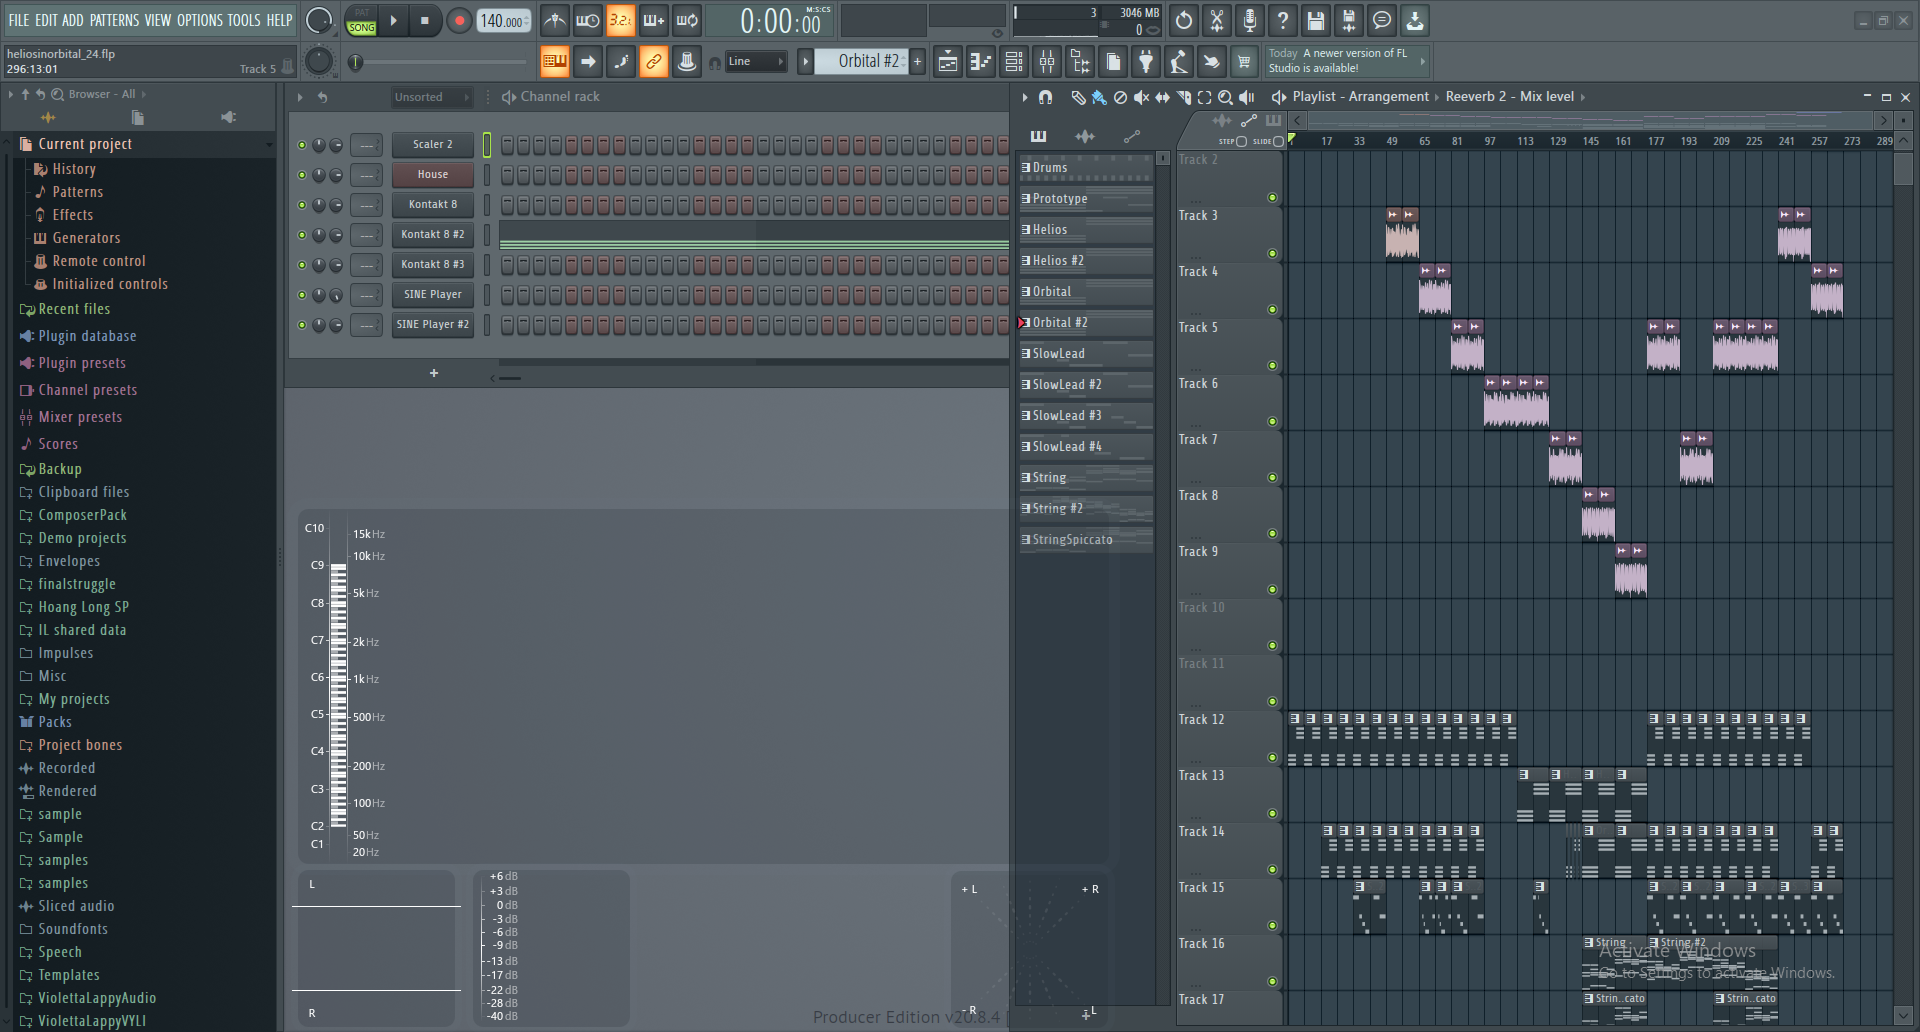Mute the Scaler 2 channel LED

tap(302, 145)
